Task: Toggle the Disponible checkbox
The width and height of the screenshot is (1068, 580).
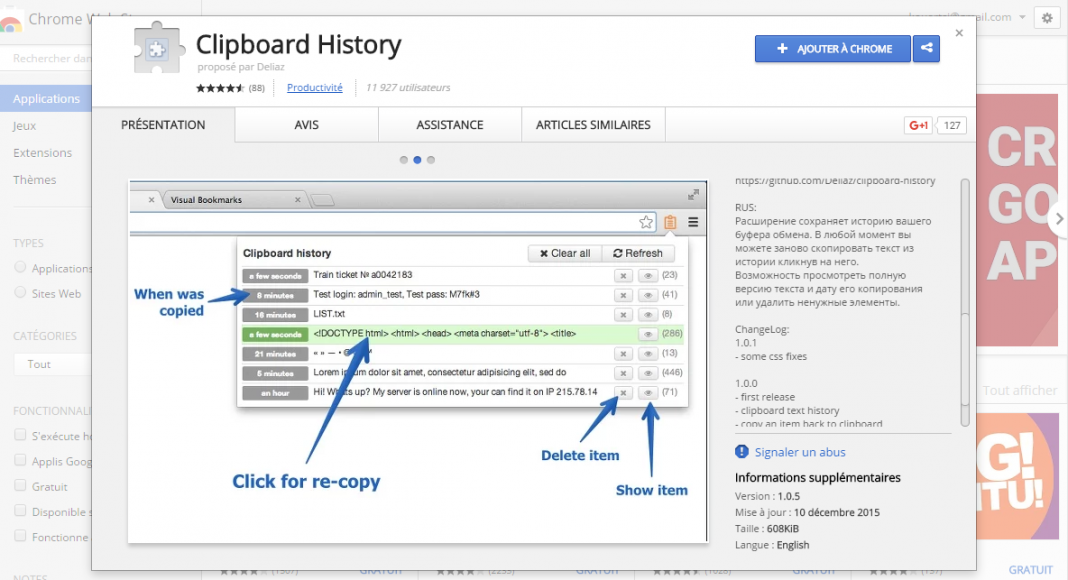Action: (20, 511)
